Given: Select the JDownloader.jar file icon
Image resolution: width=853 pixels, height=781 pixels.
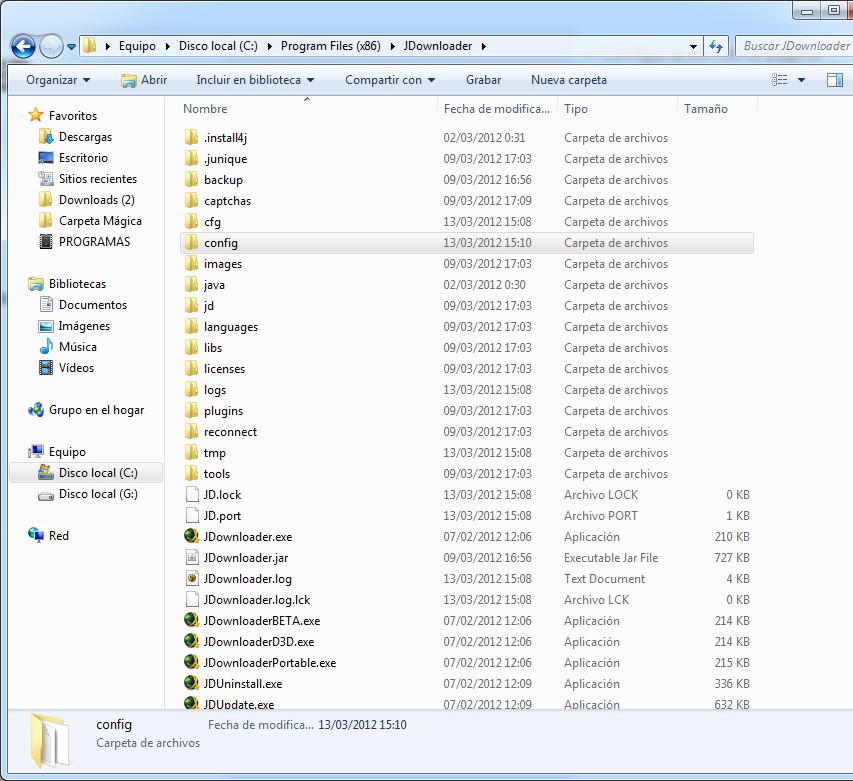Looking at the screenshot, I should coord(192,557).
